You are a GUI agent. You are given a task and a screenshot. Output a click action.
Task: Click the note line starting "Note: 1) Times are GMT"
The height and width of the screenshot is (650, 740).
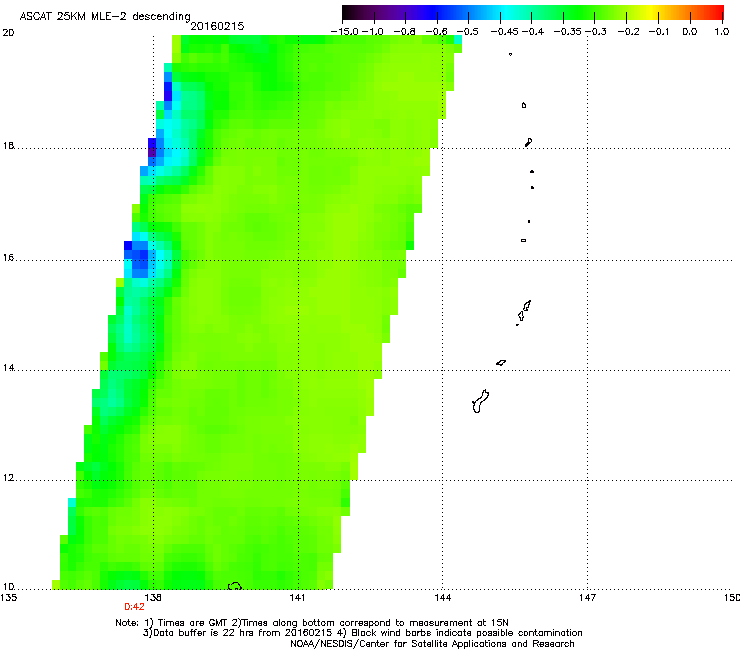click(x=312, y=623)
